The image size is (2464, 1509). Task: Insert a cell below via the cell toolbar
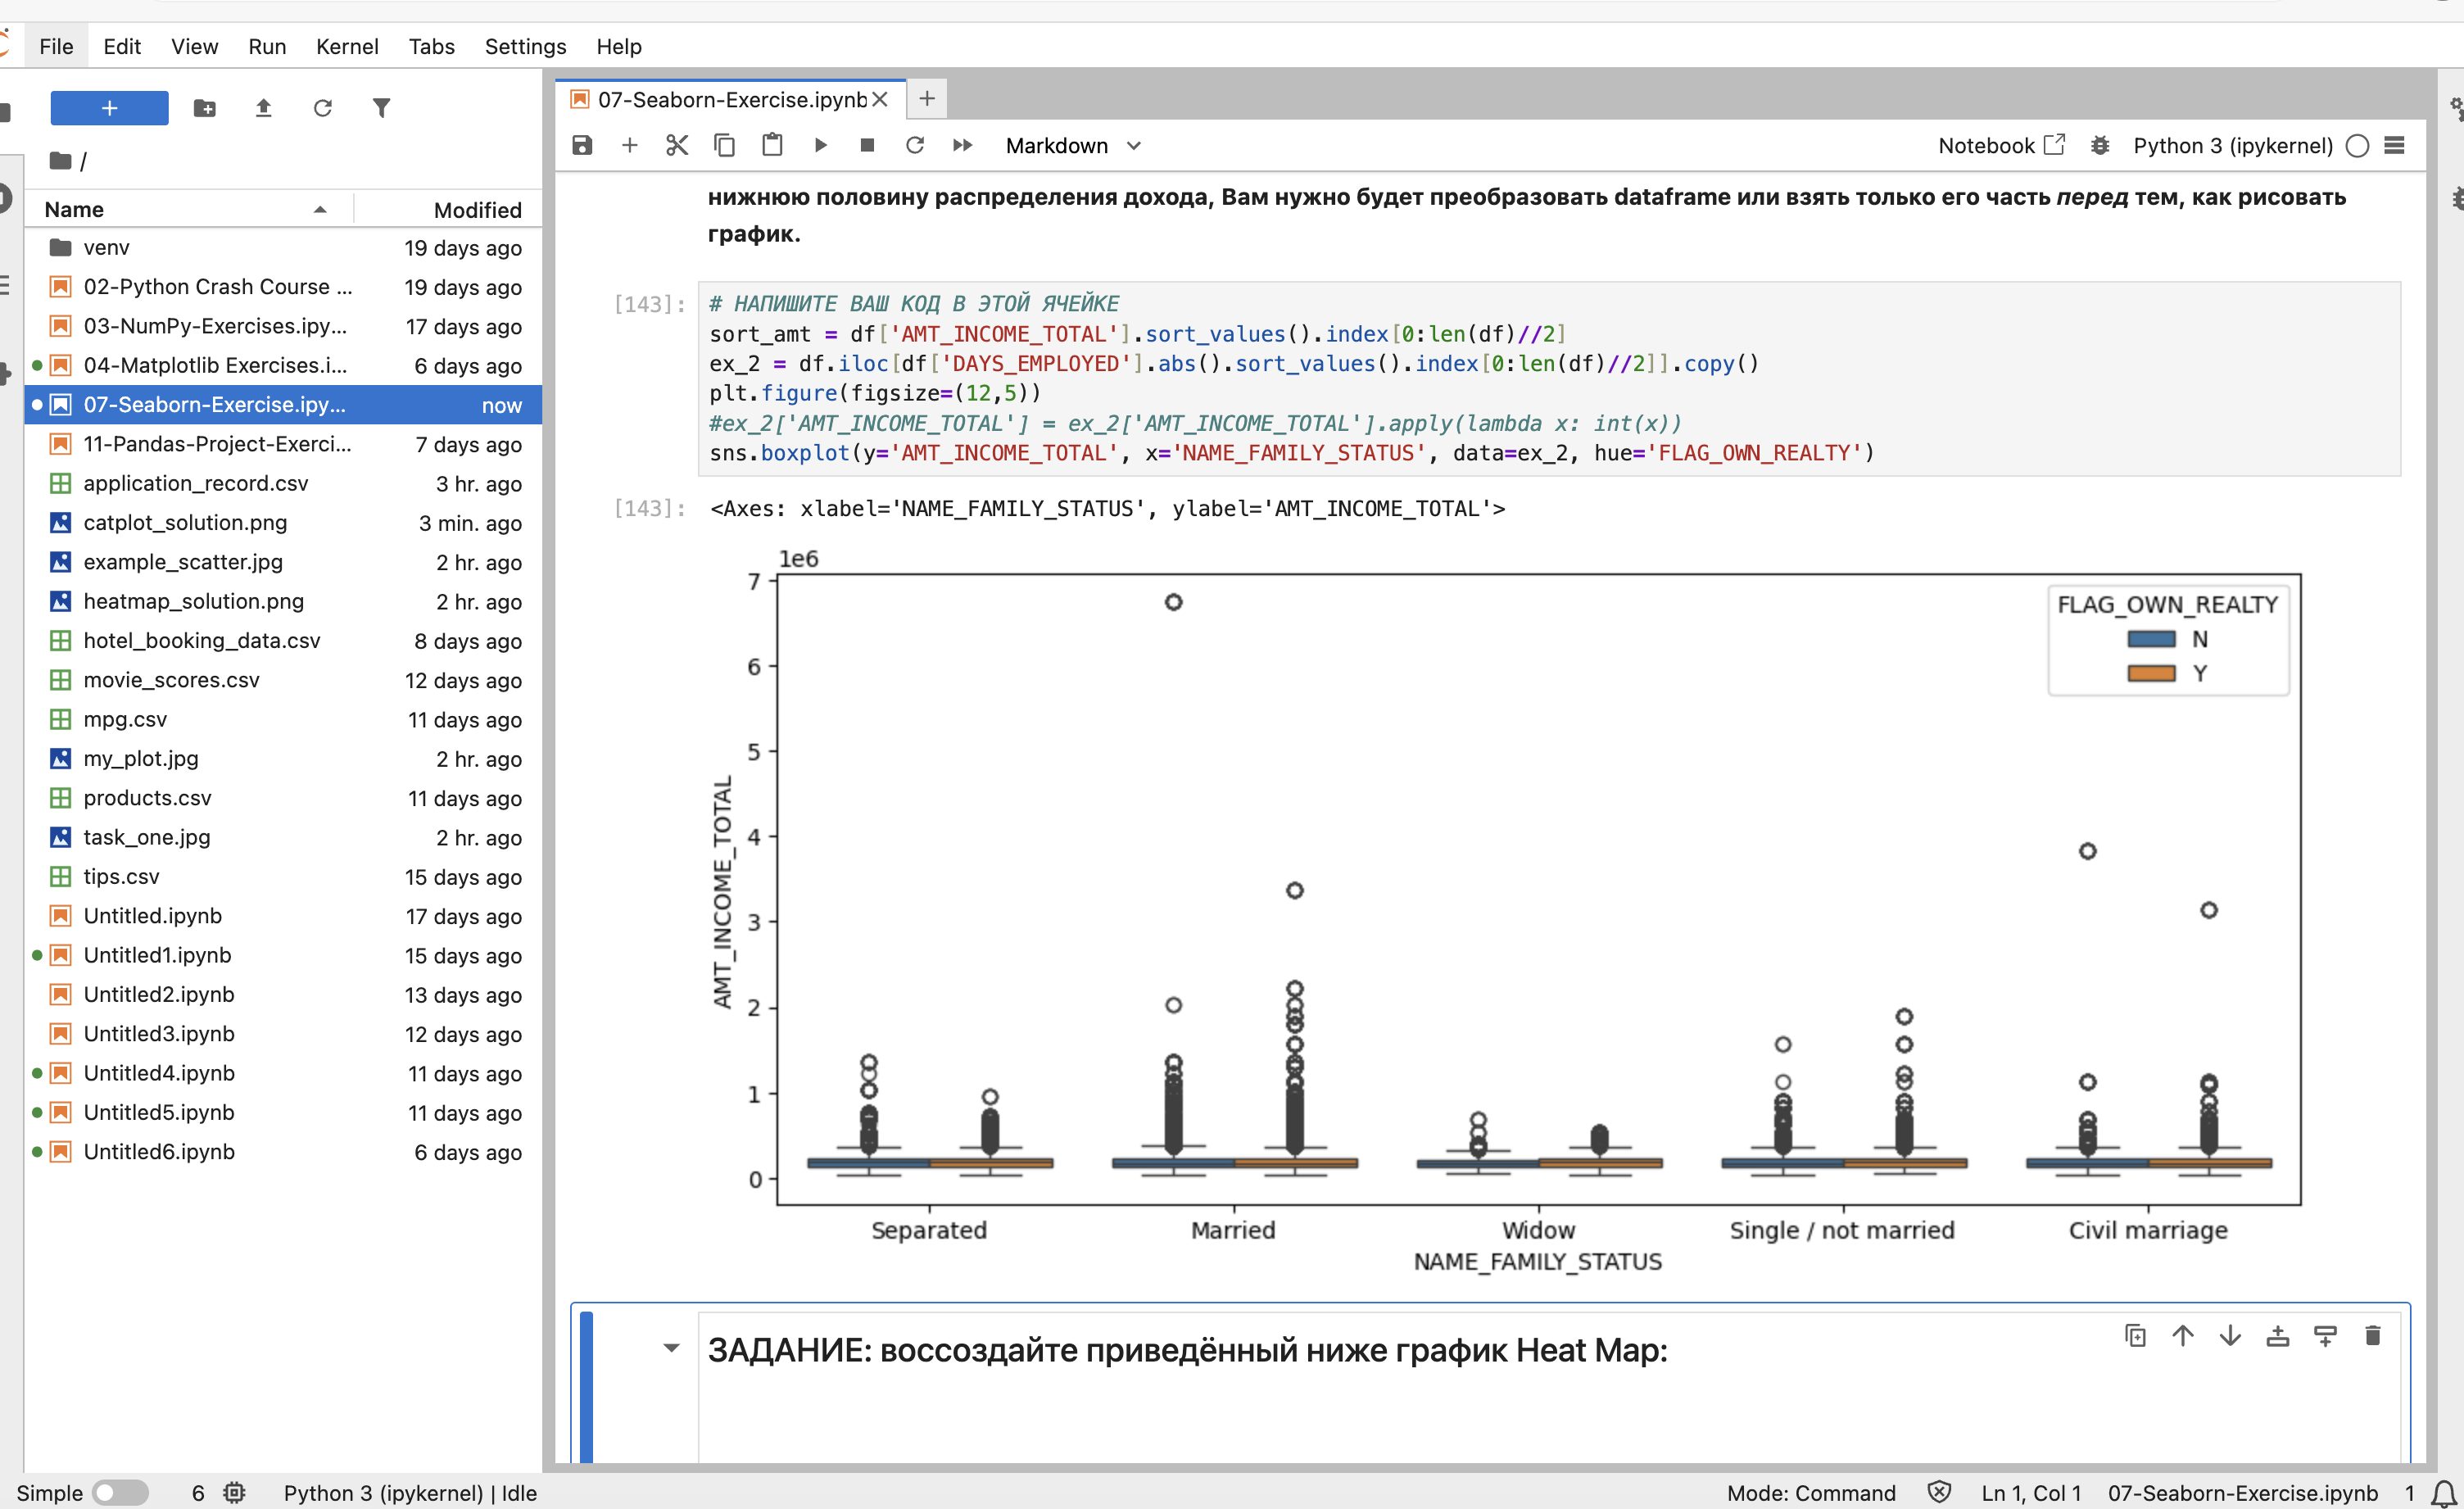click(x=2326, y=1336)
